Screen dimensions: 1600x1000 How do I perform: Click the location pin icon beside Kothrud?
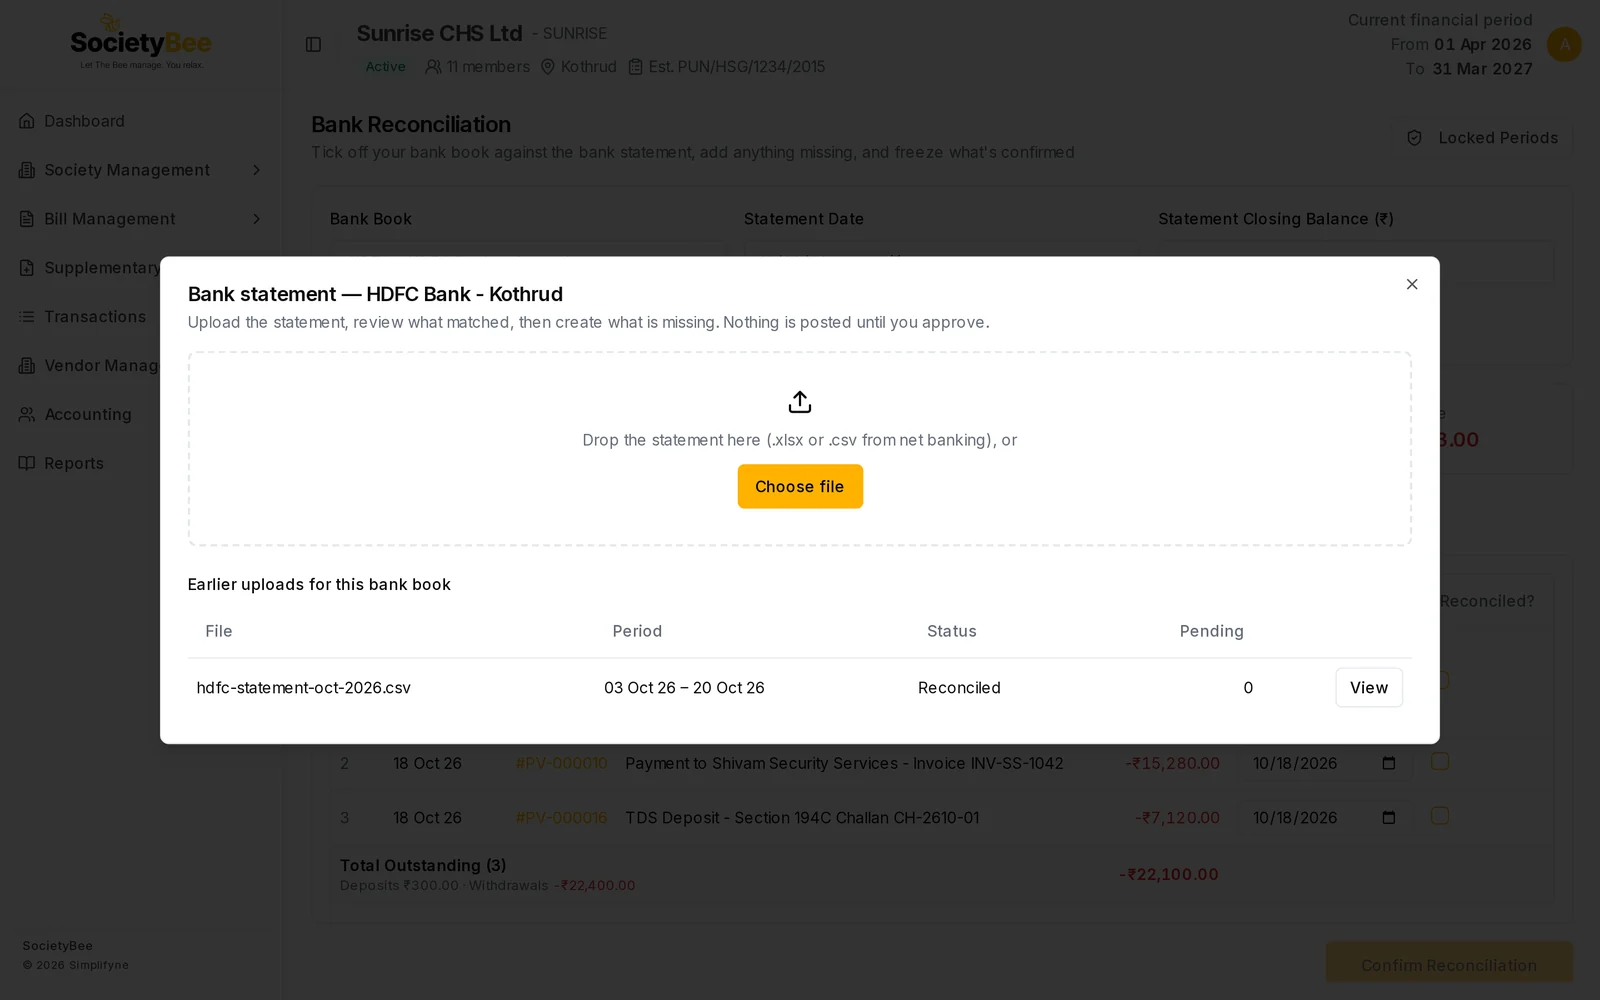coord(547,67)
